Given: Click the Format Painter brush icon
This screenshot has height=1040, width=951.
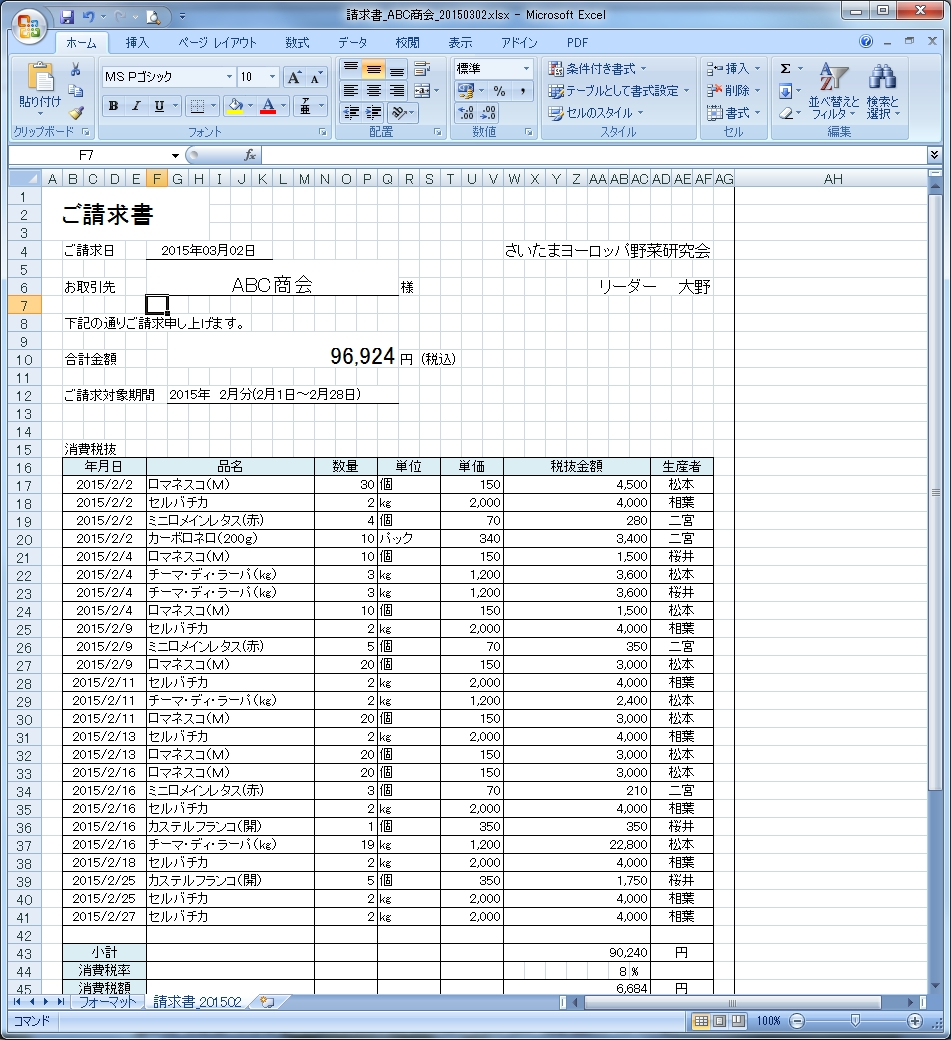Looking at the screenshot, I should pos(76,113).
